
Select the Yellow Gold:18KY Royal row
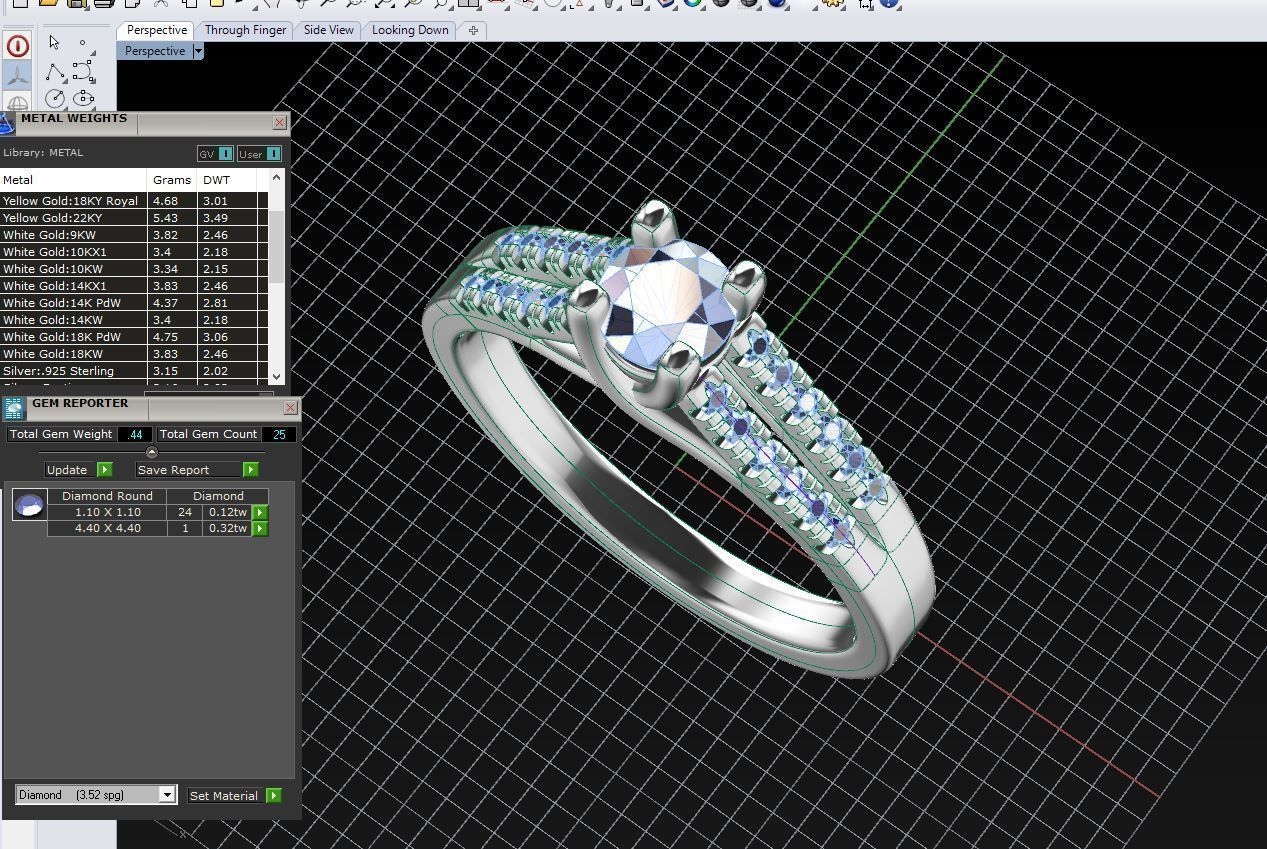click(x=134, y=201)
